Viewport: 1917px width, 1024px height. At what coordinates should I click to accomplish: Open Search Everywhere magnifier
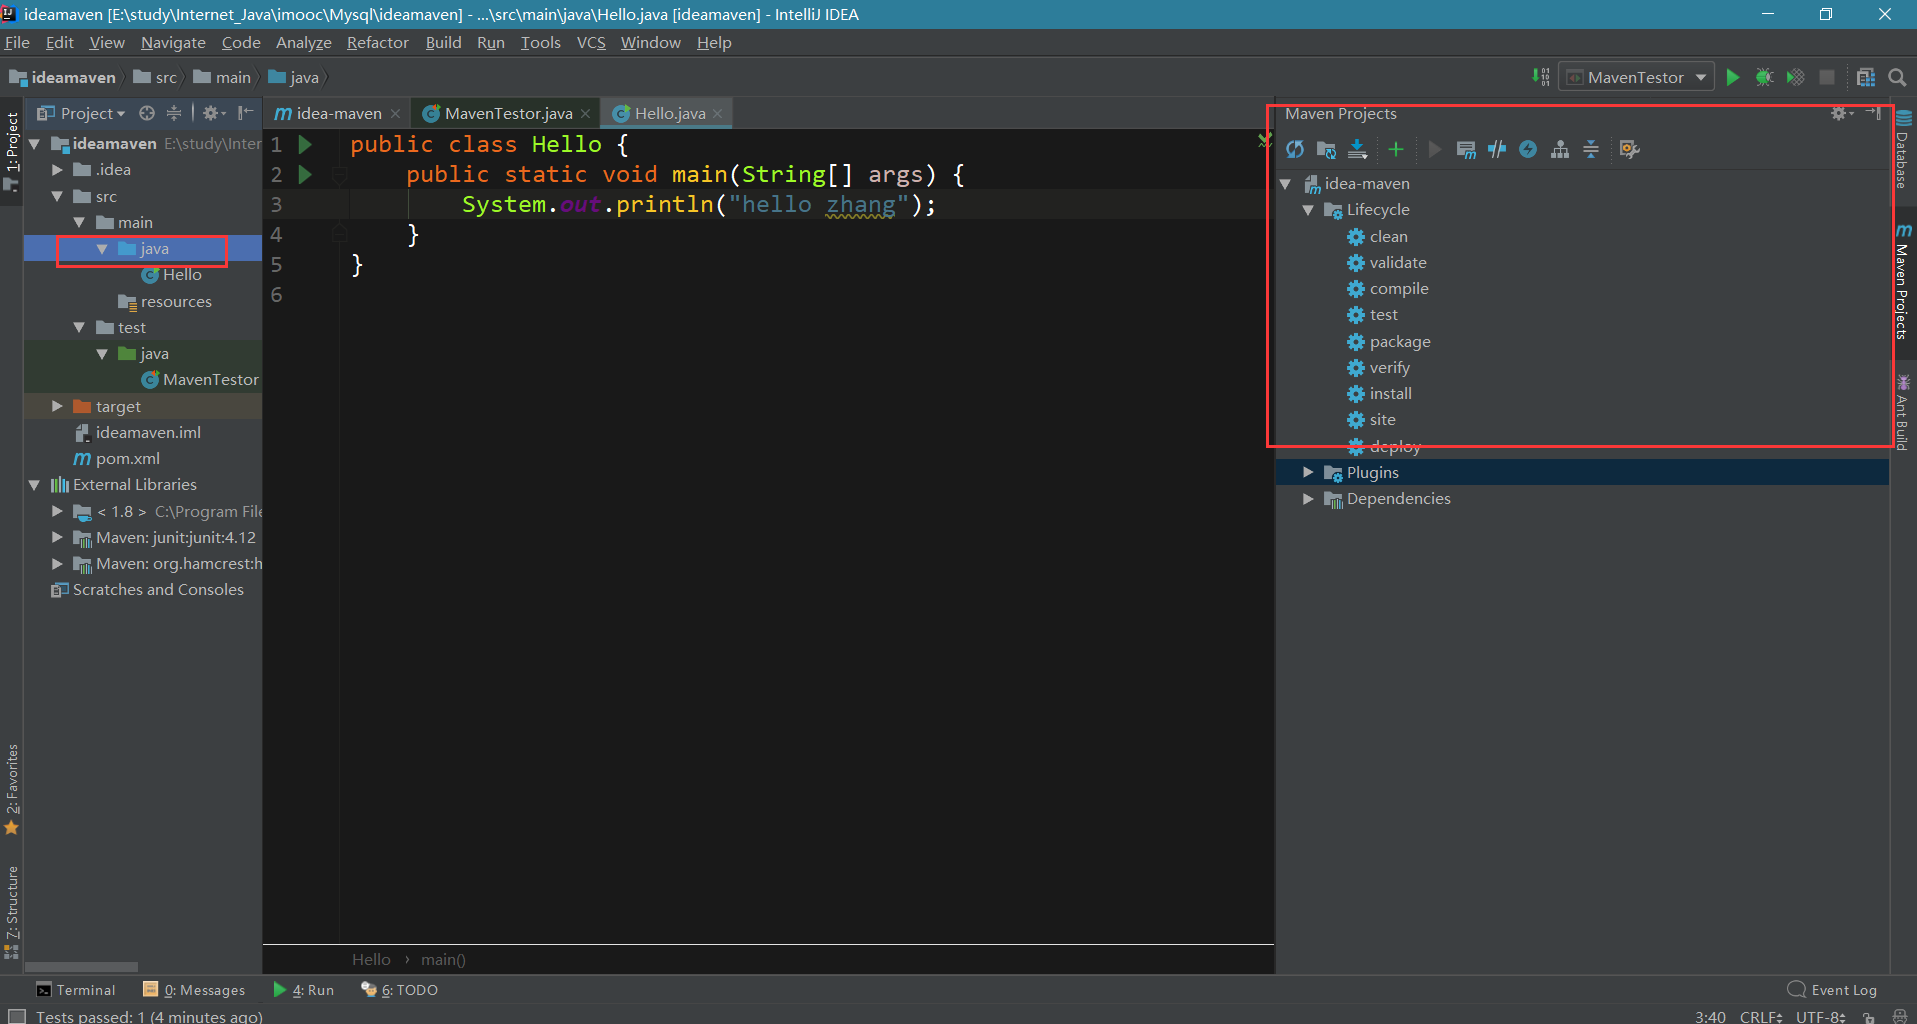pyautogui.click(x=1896, y=77)
